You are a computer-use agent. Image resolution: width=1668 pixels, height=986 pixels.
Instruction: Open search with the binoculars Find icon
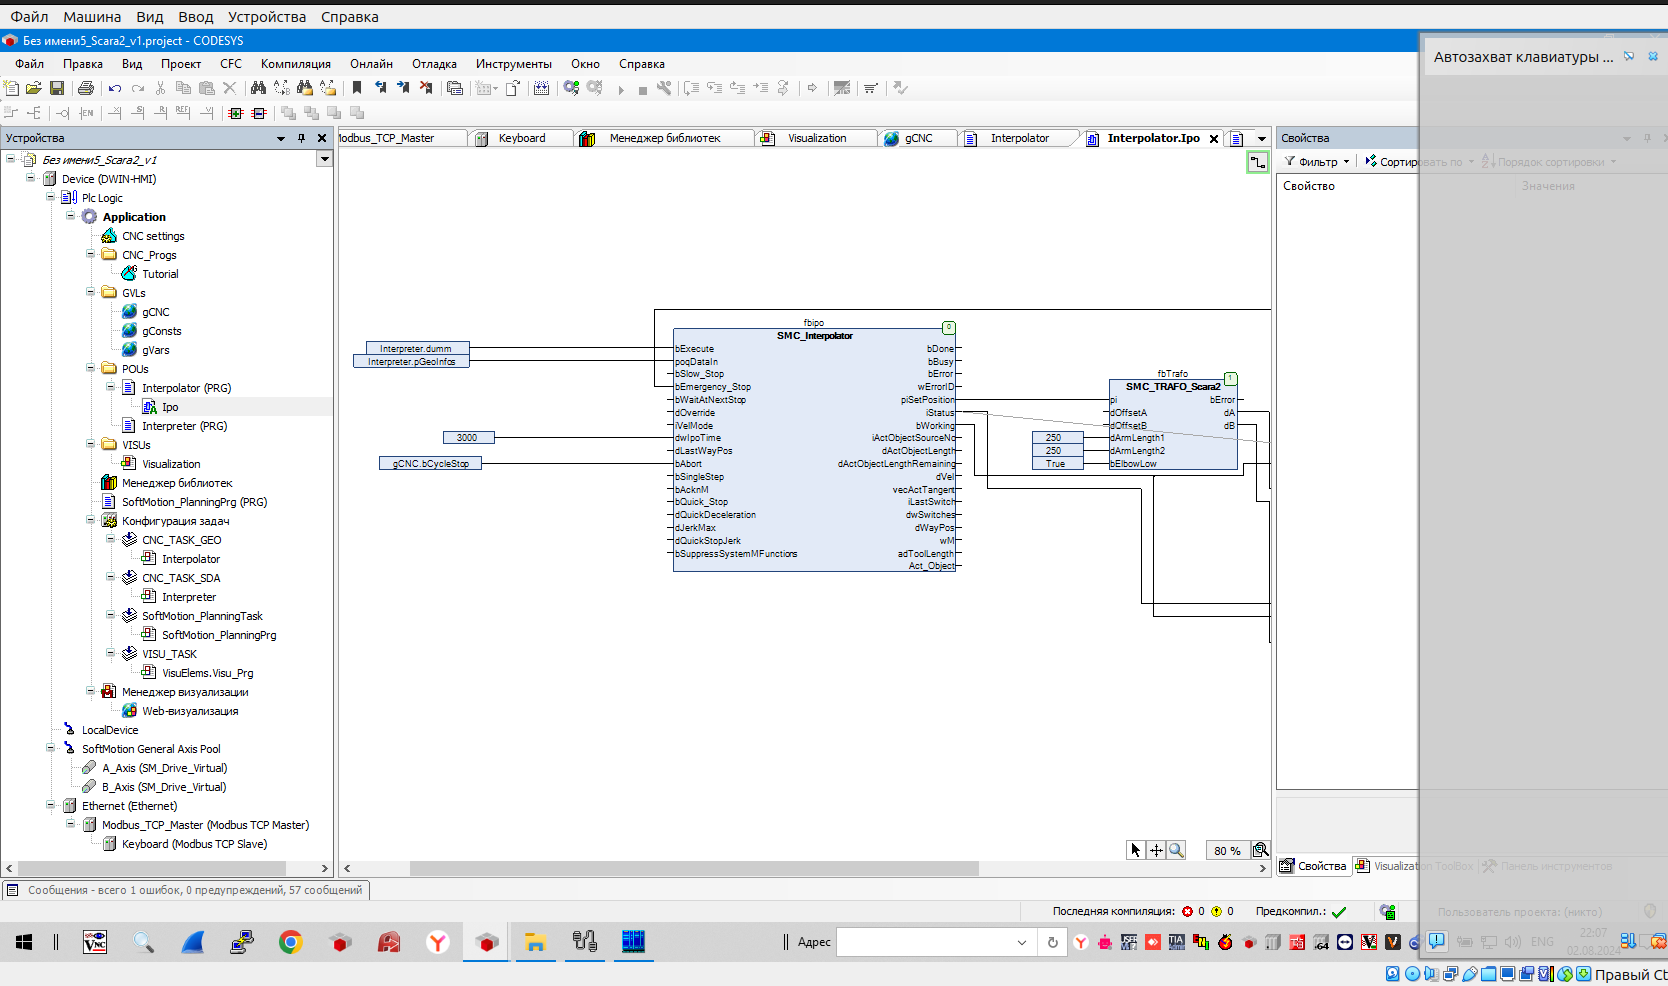tap(258, 88)
